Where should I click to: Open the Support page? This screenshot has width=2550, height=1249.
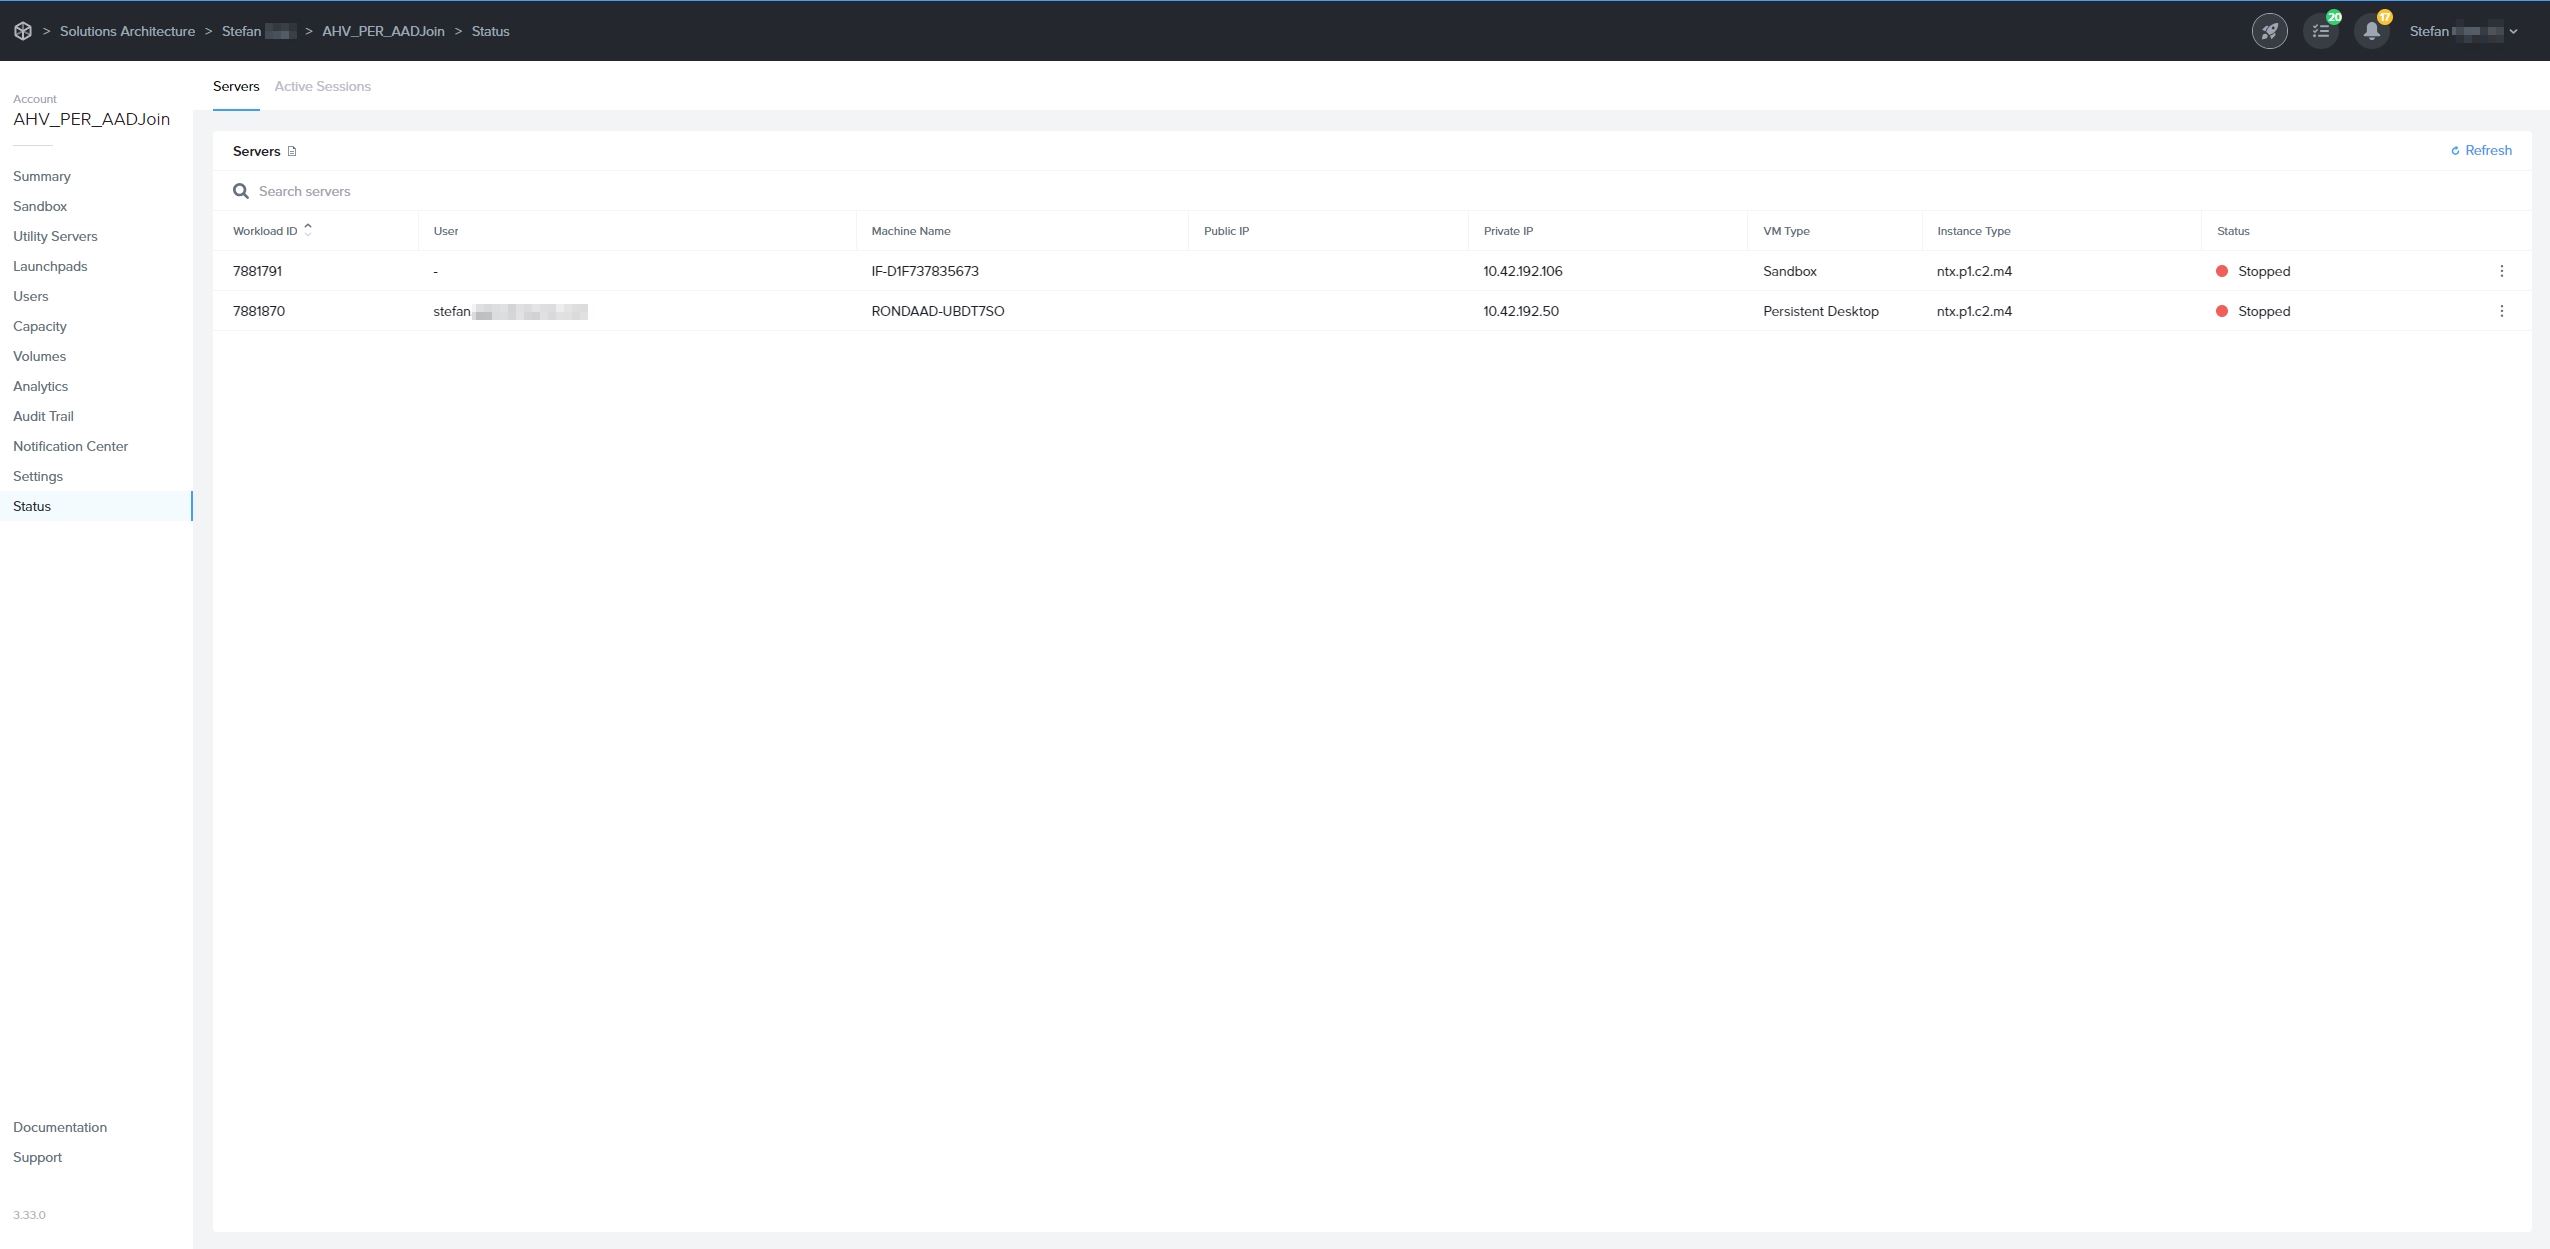37,1156
